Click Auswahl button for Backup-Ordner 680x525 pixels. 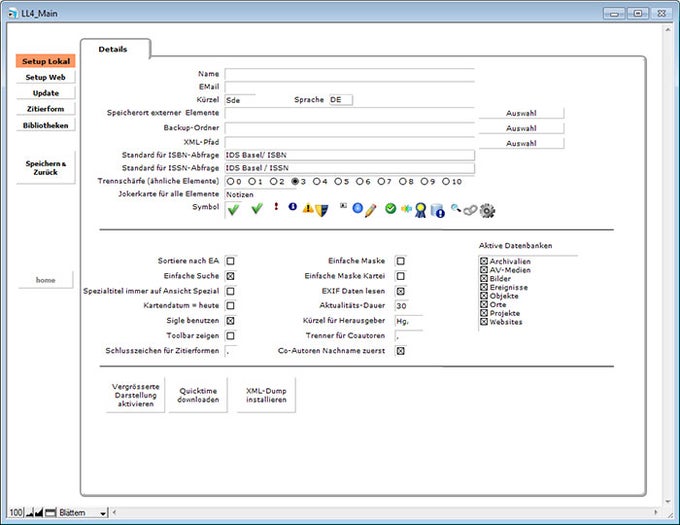click(x=521, y=128)
